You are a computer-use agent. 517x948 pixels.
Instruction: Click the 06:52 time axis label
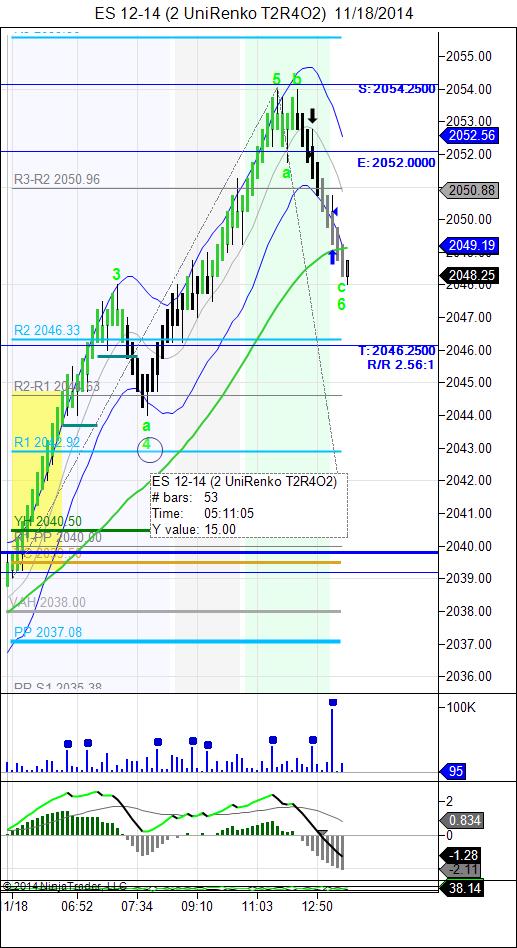[x=77, y=906]
